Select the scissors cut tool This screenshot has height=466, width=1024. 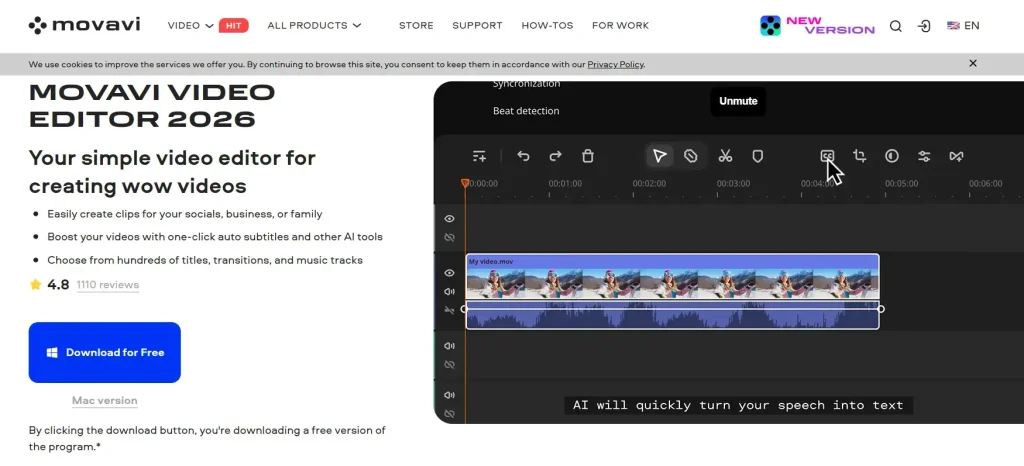(x=725, y=156)
